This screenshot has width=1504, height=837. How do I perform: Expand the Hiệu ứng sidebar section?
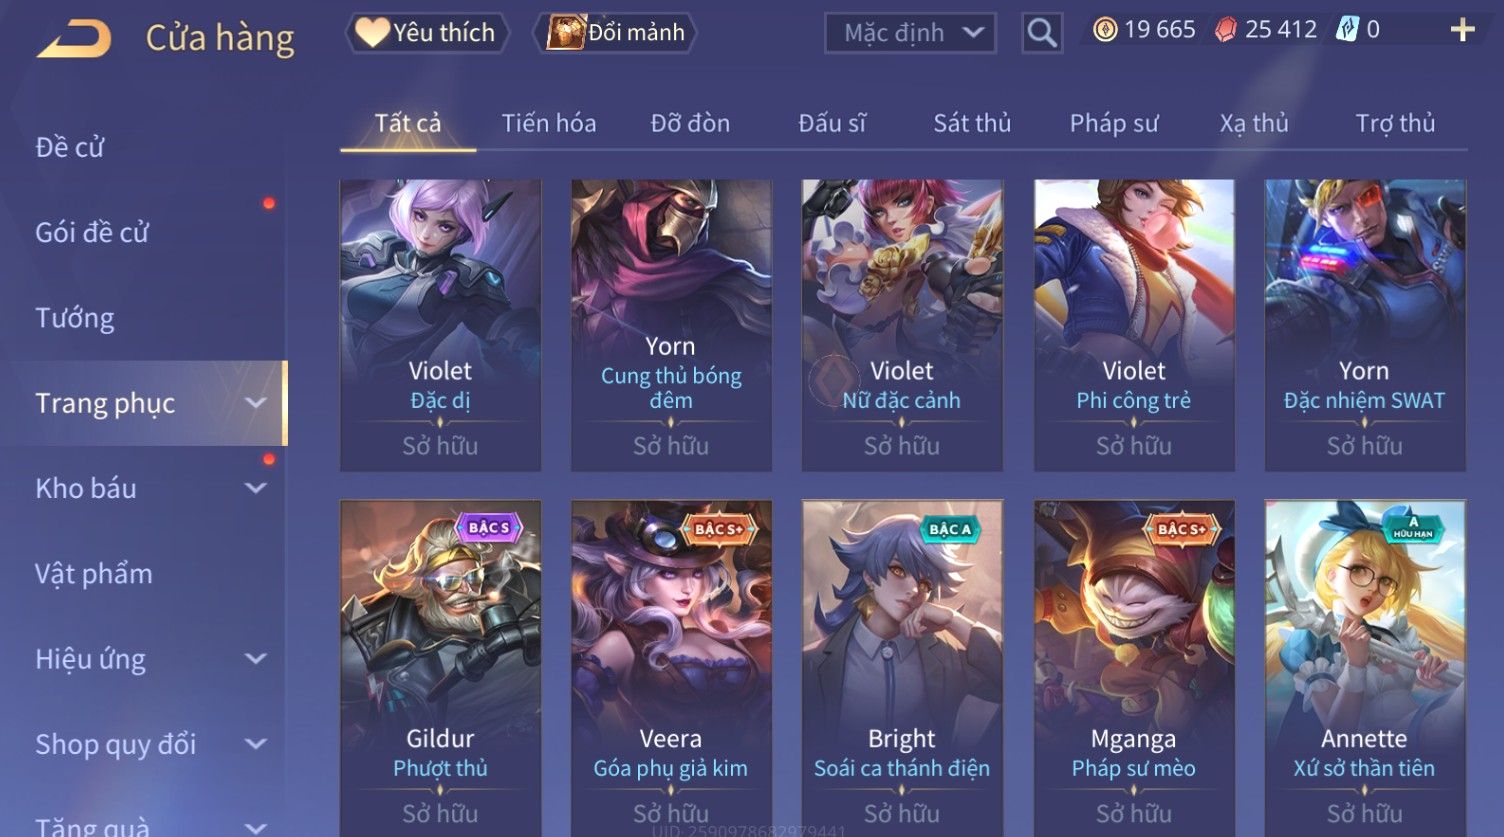pyautogui.click(x=256, y=659)
